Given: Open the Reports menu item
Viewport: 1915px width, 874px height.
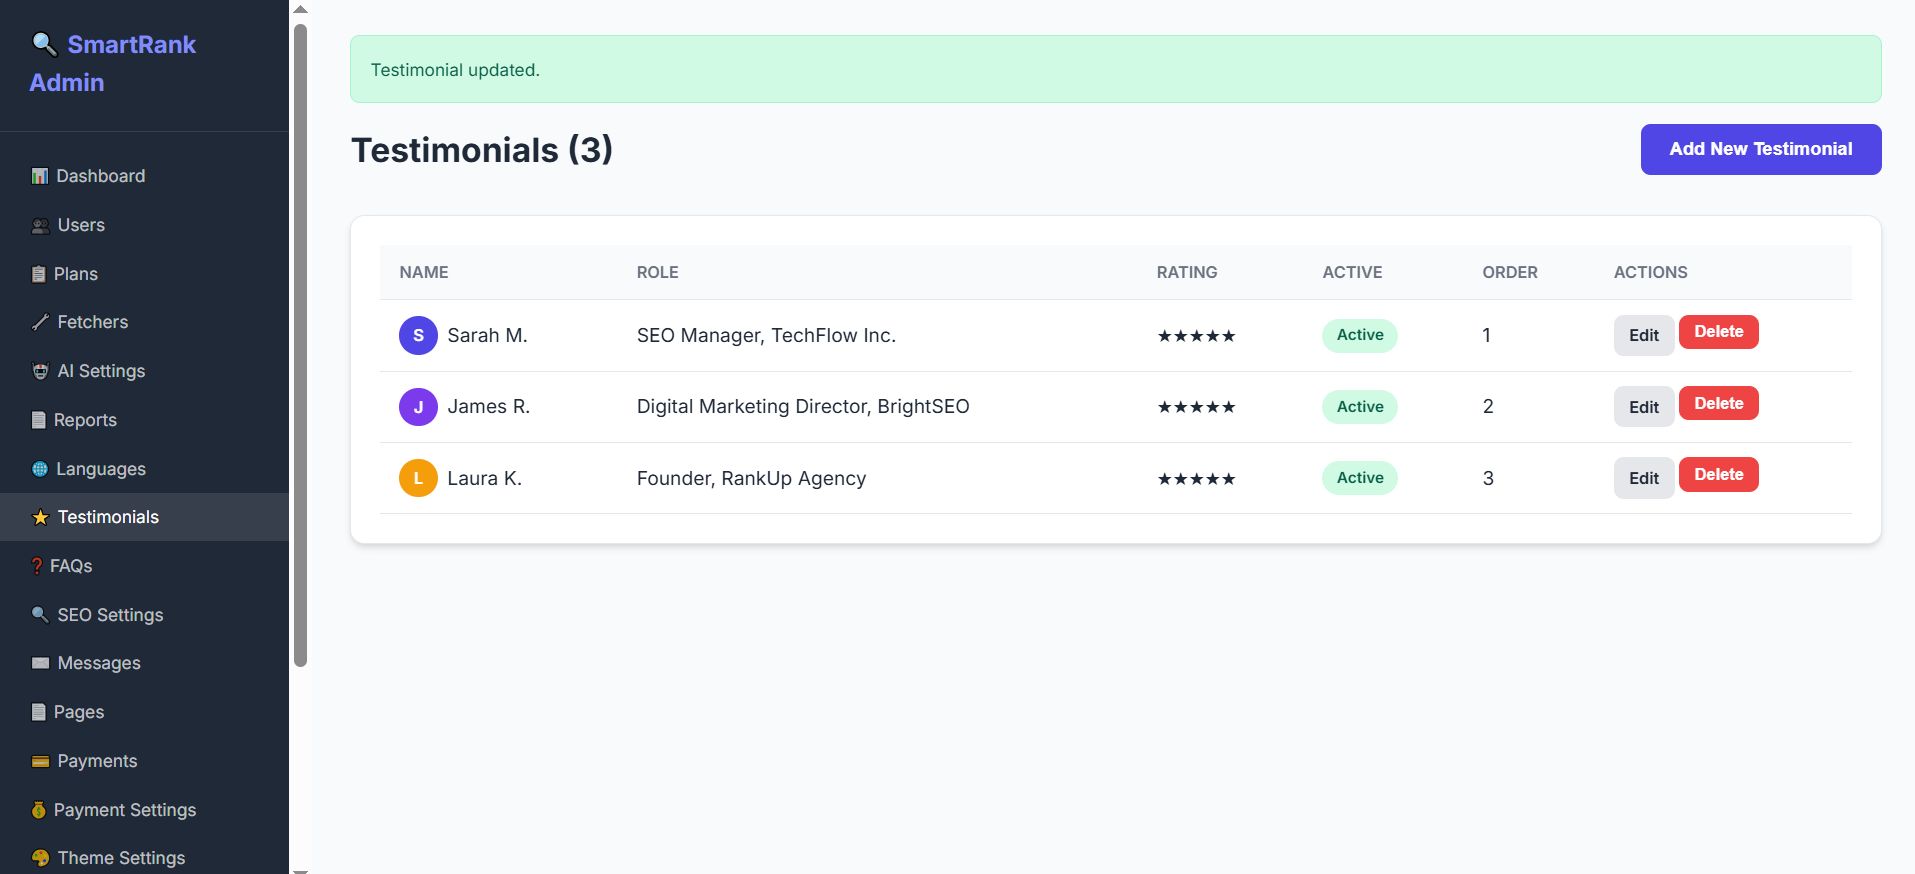Looking at the screenshot, I should (85, 420).
